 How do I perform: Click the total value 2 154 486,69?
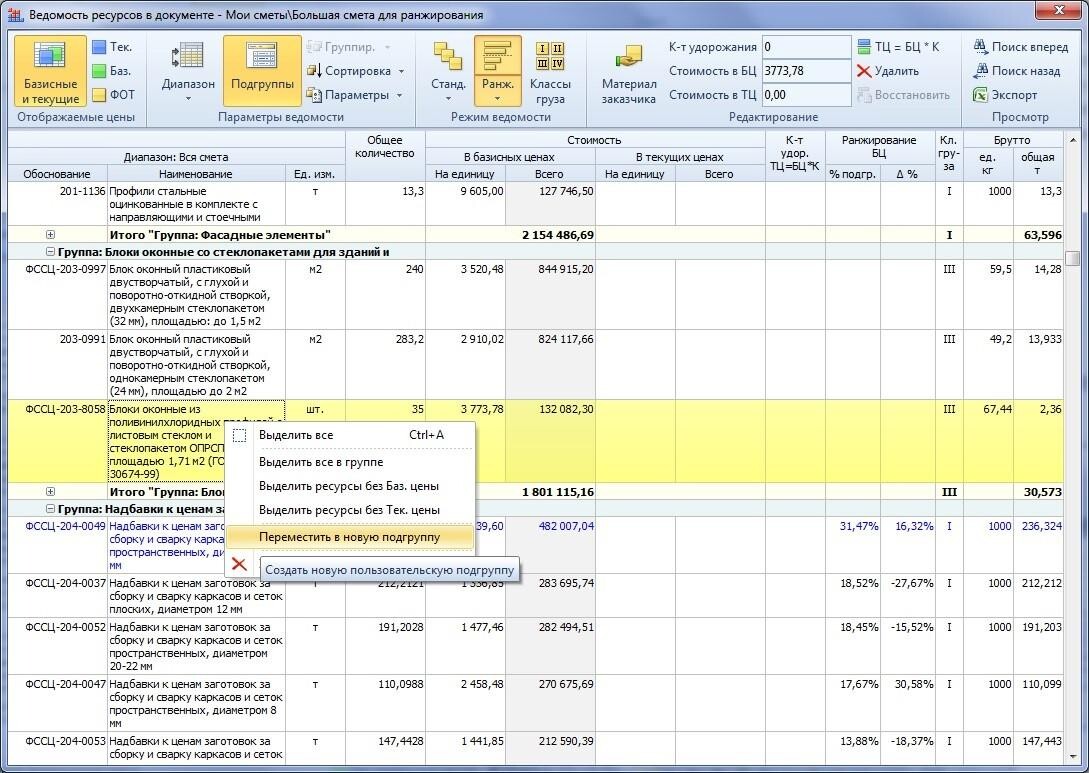pos(558,235)
